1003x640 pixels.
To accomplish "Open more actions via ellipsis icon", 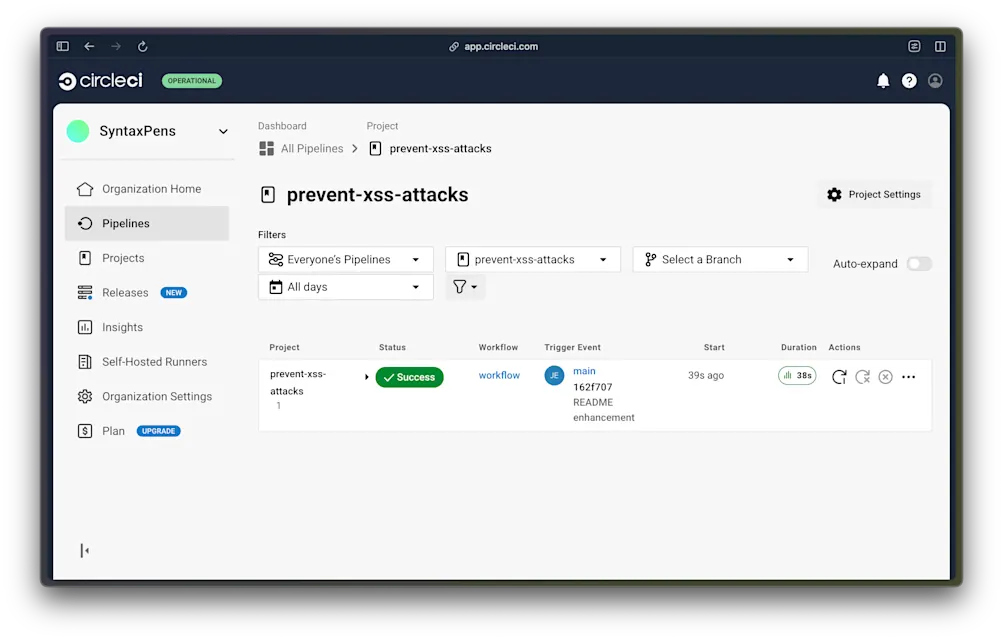I will point(908,376).
